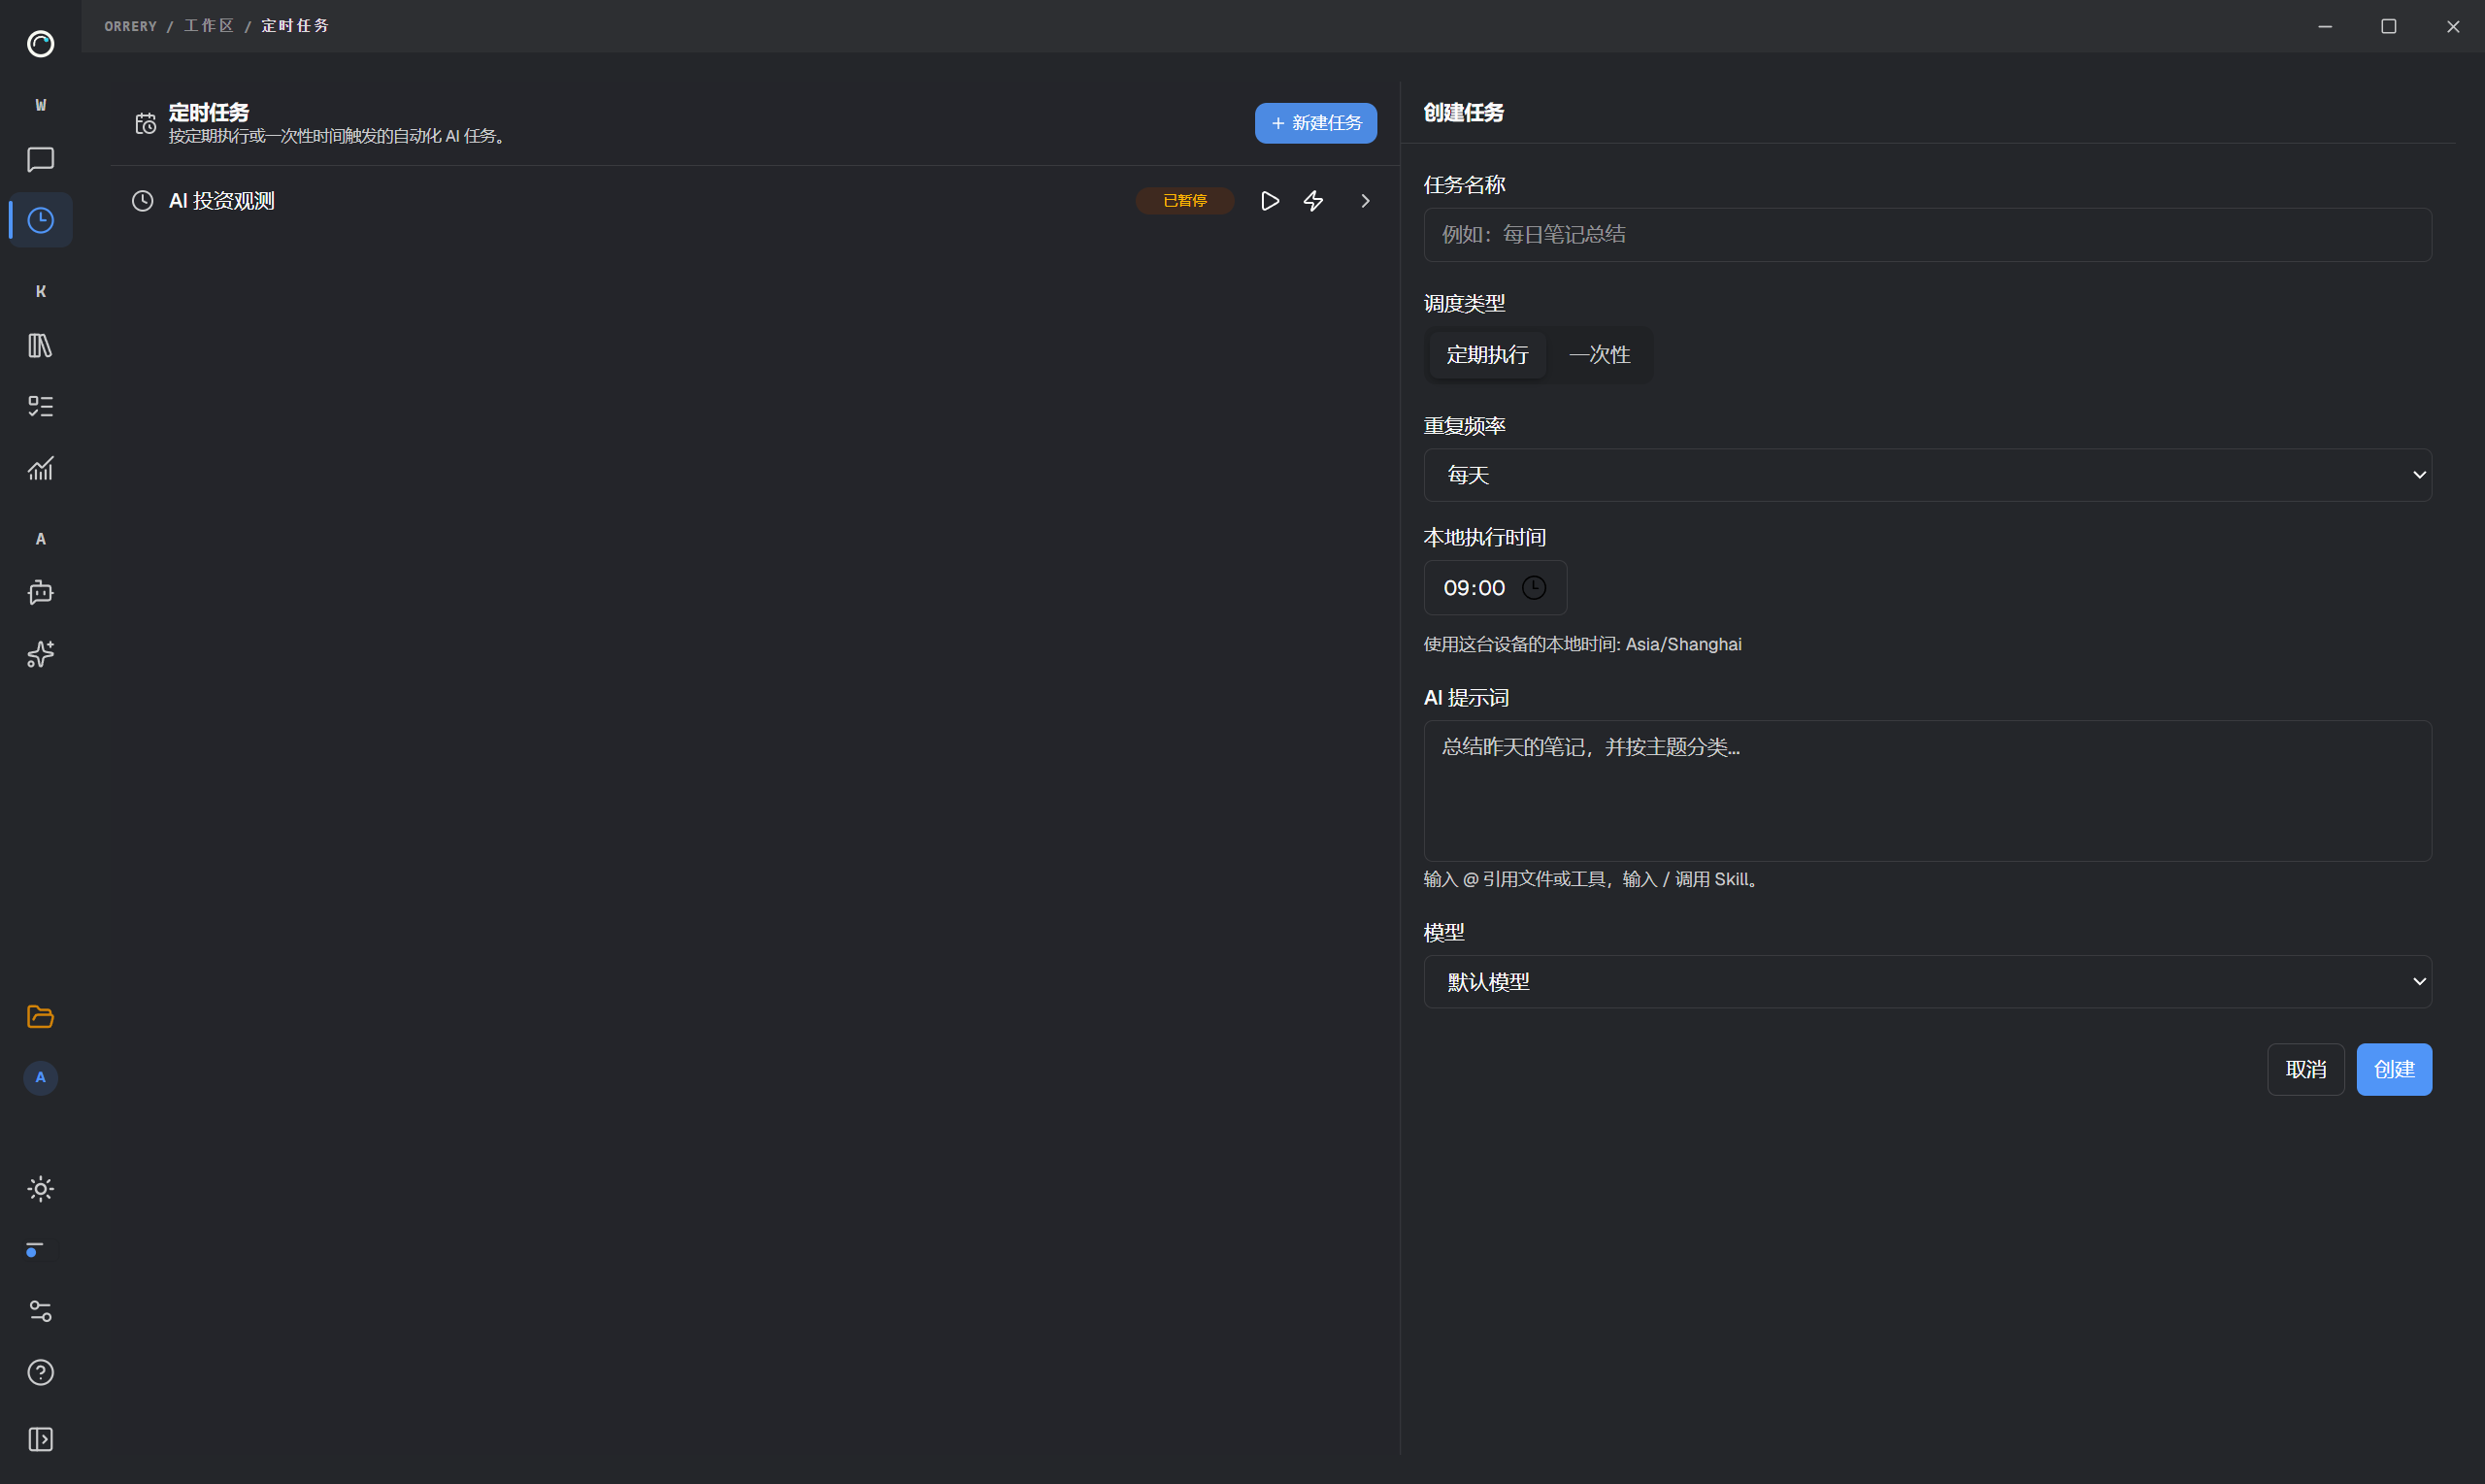Screen dimensions: 2485x1484
Task: Click the user avatar labeled A
Action: click(x=40, y=1077)
